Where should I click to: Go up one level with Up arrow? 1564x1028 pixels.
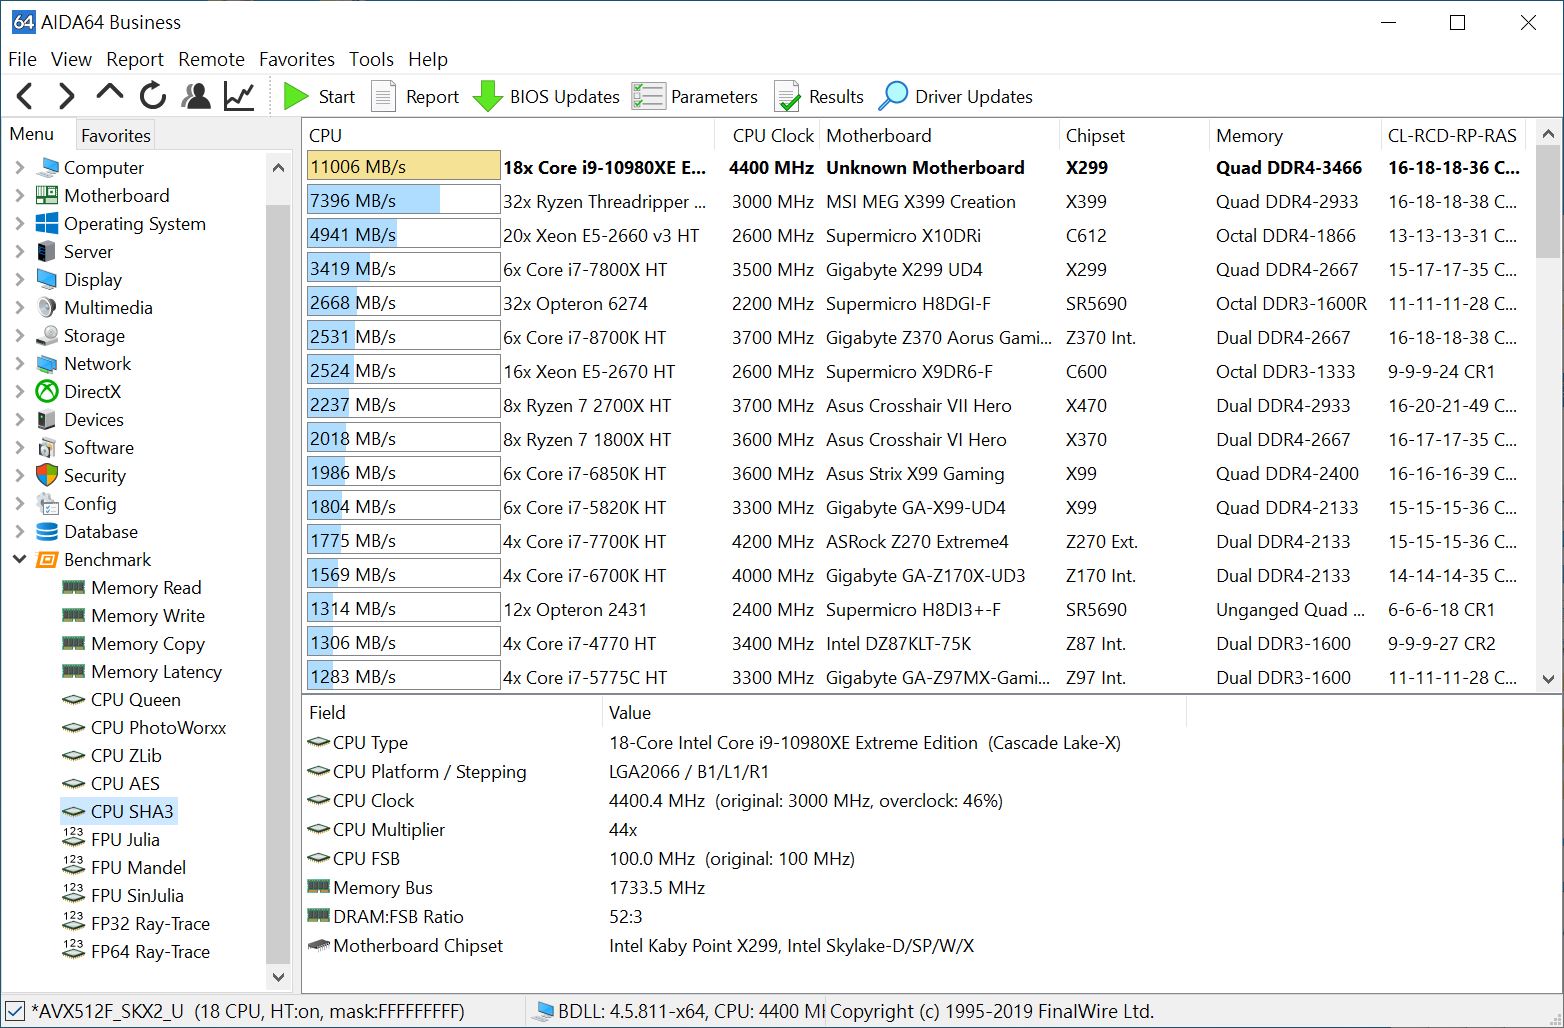click(x=109, y=93)
